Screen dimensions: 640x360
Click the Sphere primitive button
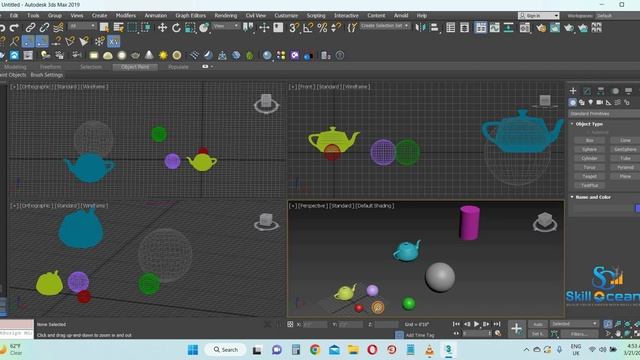pos(589,149)
